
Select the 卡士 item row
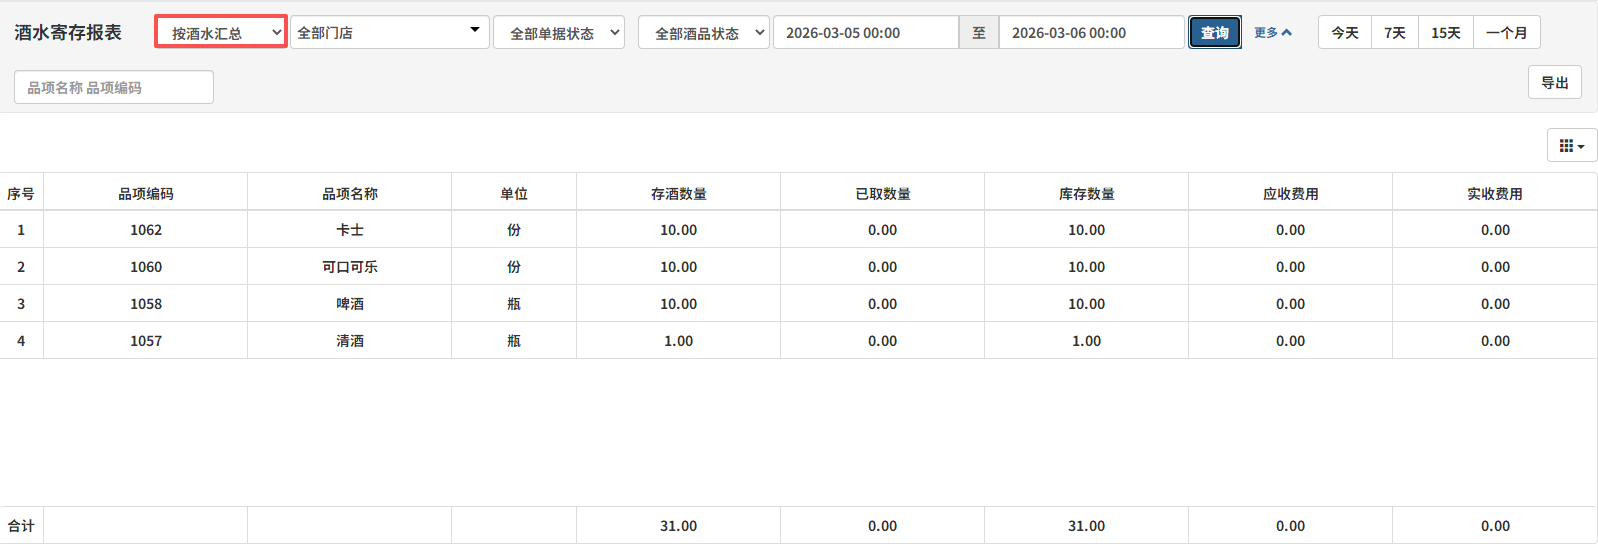point(350,230)
